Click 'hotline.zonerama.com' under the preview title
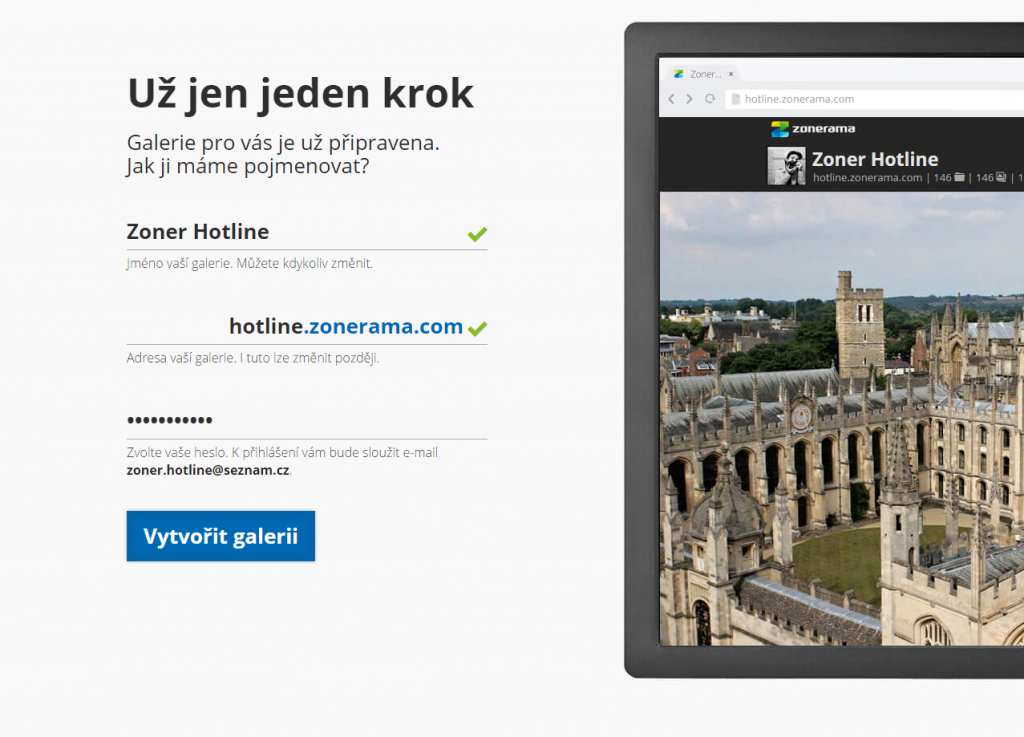The width and height of the screenshot is (1024, 737). pos(867,178)
